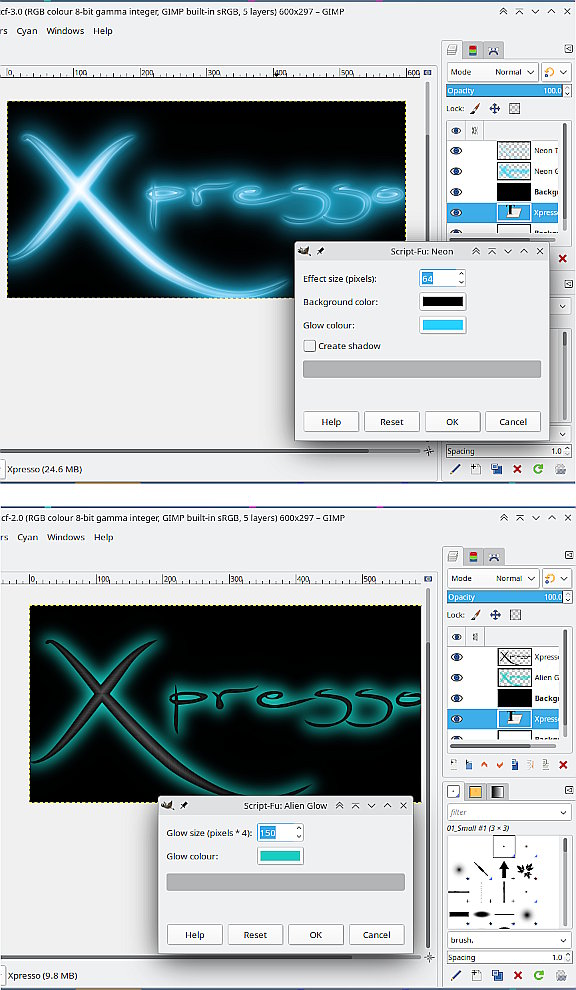Switch to the Paths tab in top window
The image size is (576, 990).
click(x=494, y=50)
